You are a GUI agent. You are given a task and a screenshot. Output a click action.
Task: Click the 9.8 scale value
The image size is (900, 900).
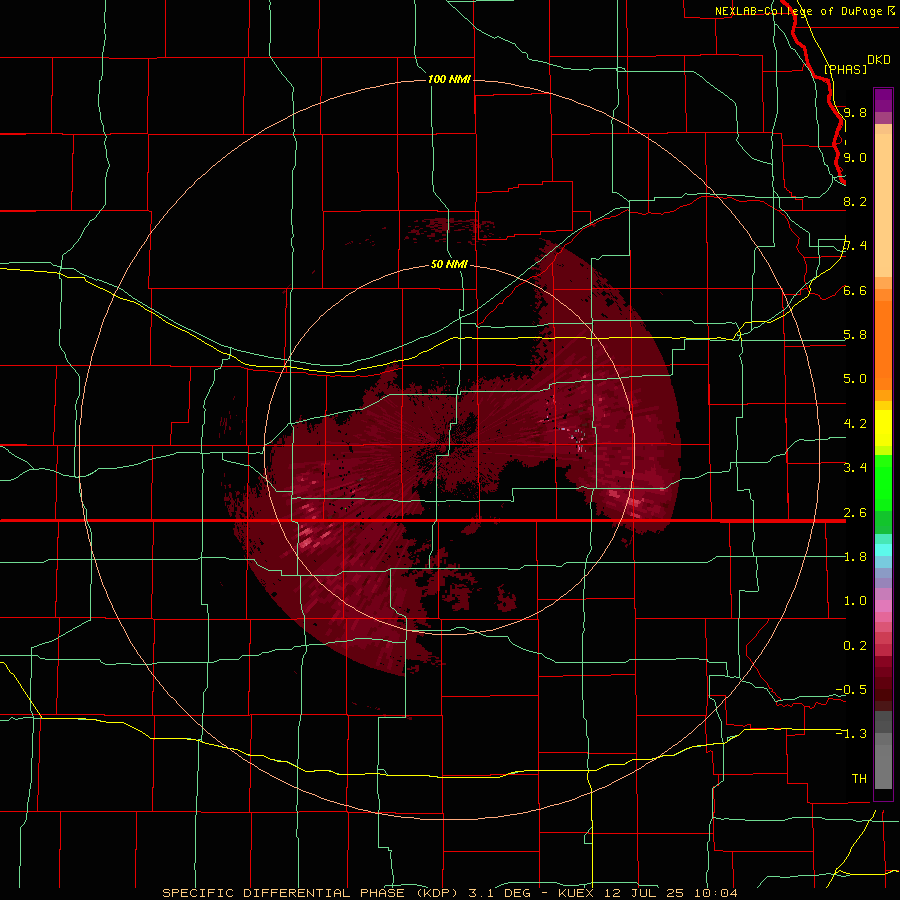click(855, 112)
